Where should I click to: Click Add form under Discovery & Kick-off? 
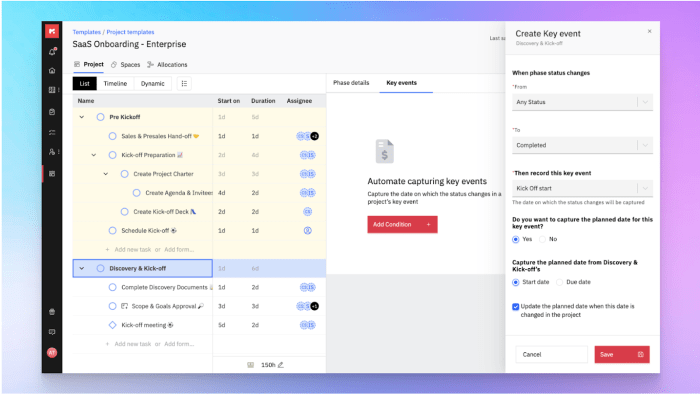(x=179, y=344)
